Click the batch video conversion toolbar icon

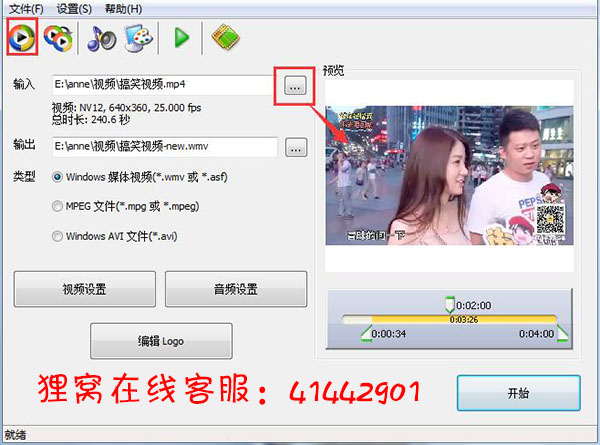[x=58, y=38]
